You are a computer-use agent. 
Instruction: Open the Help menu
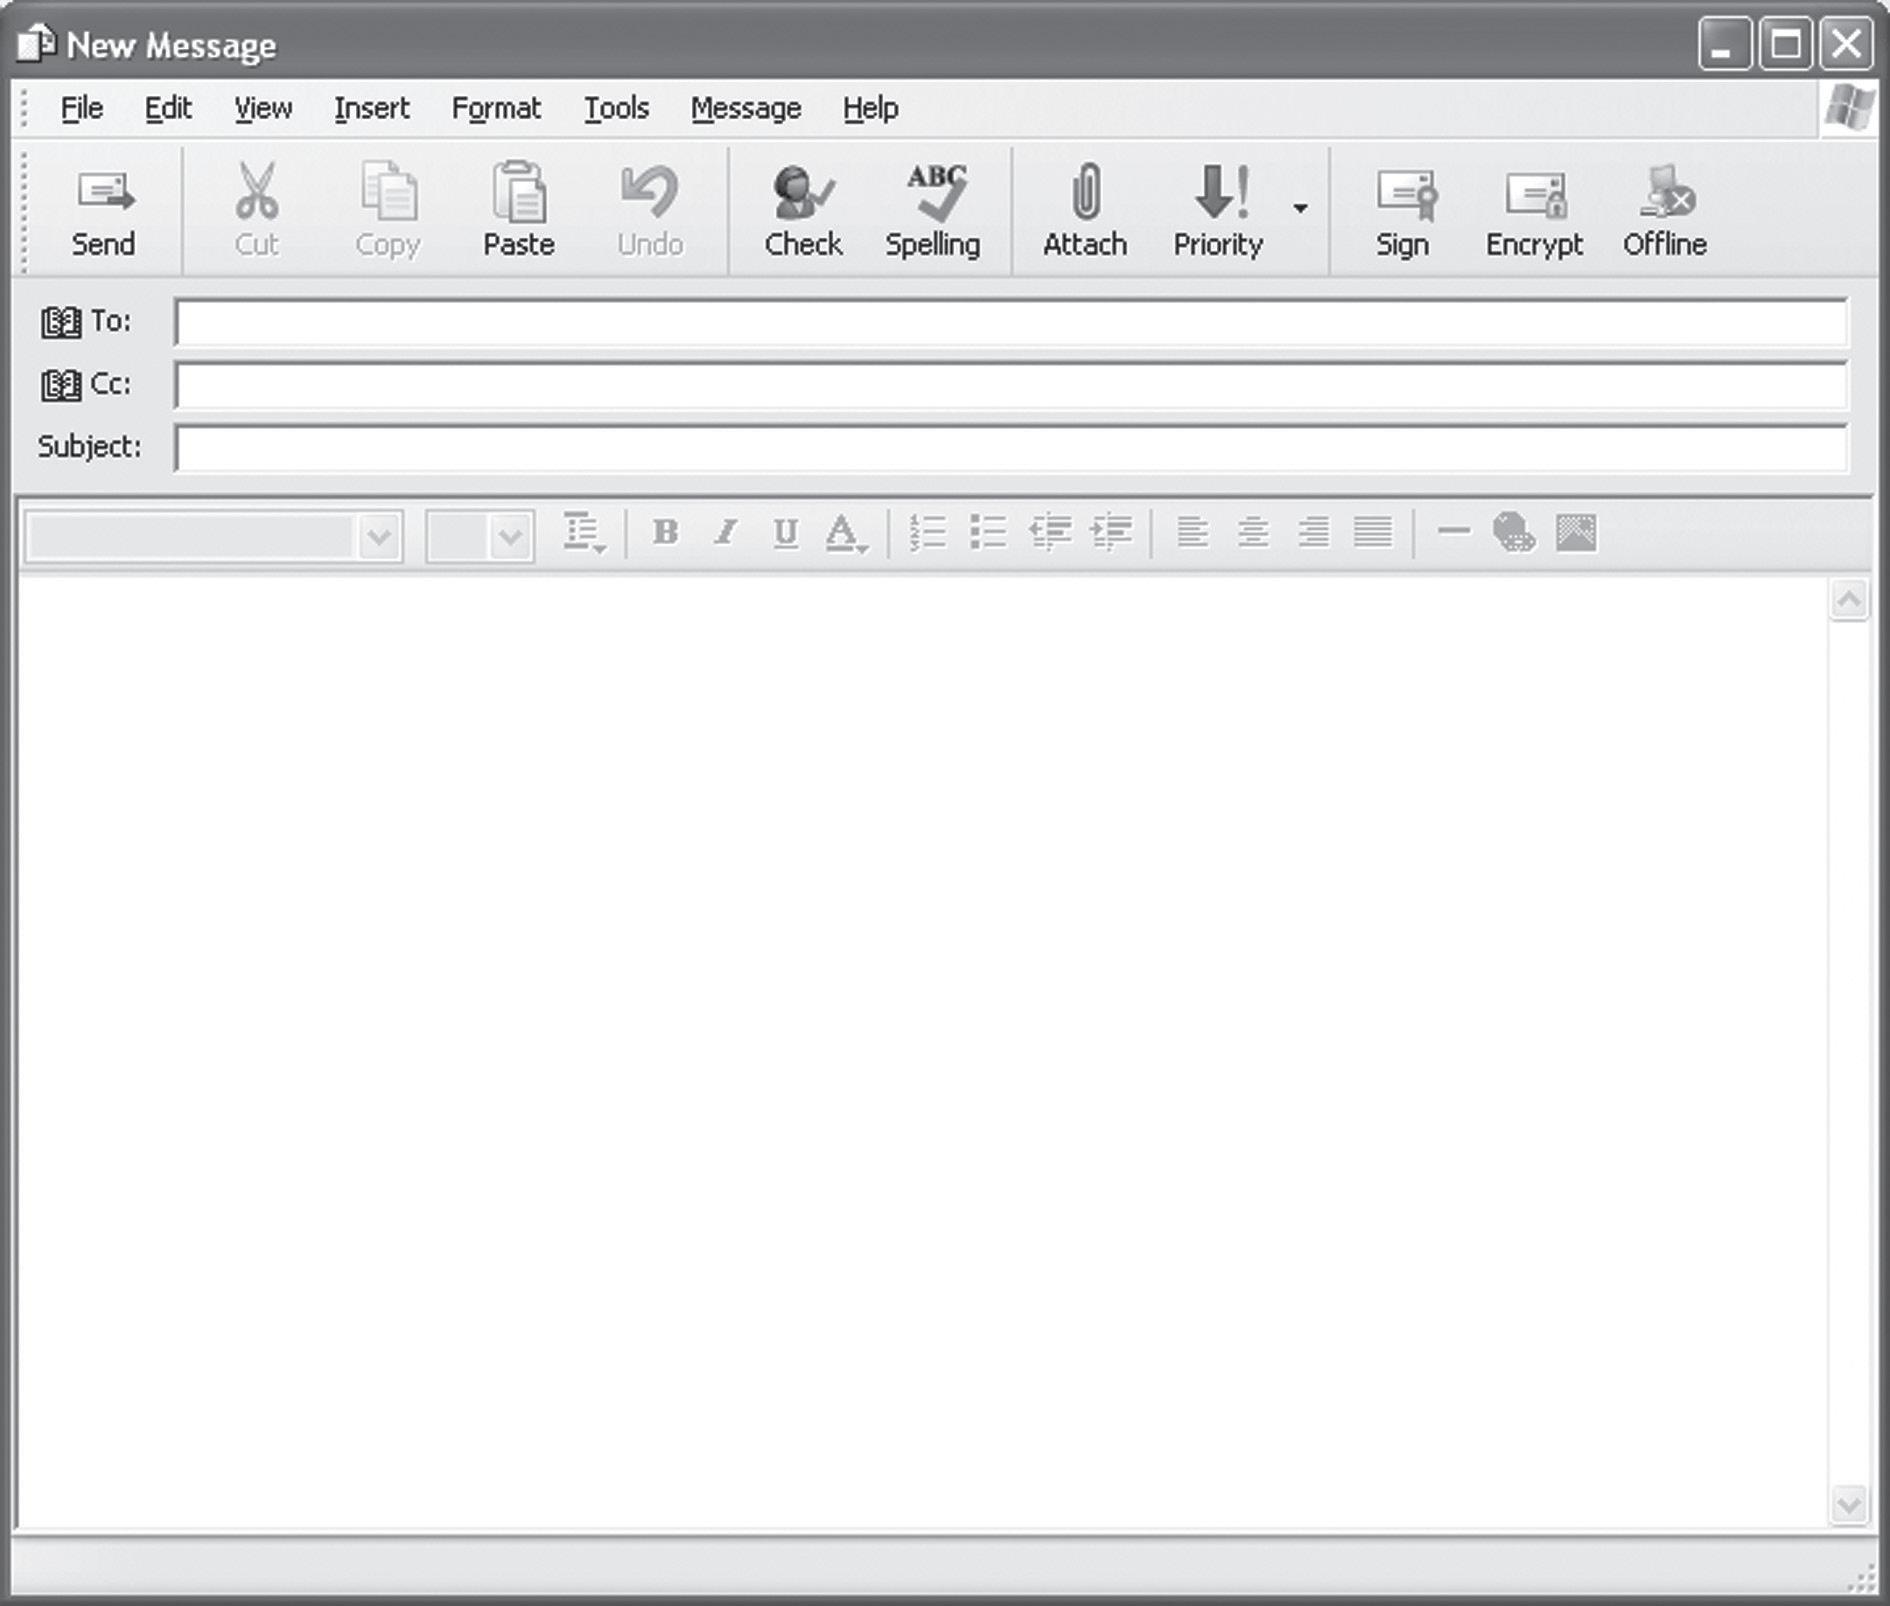[x=871, y=108]
